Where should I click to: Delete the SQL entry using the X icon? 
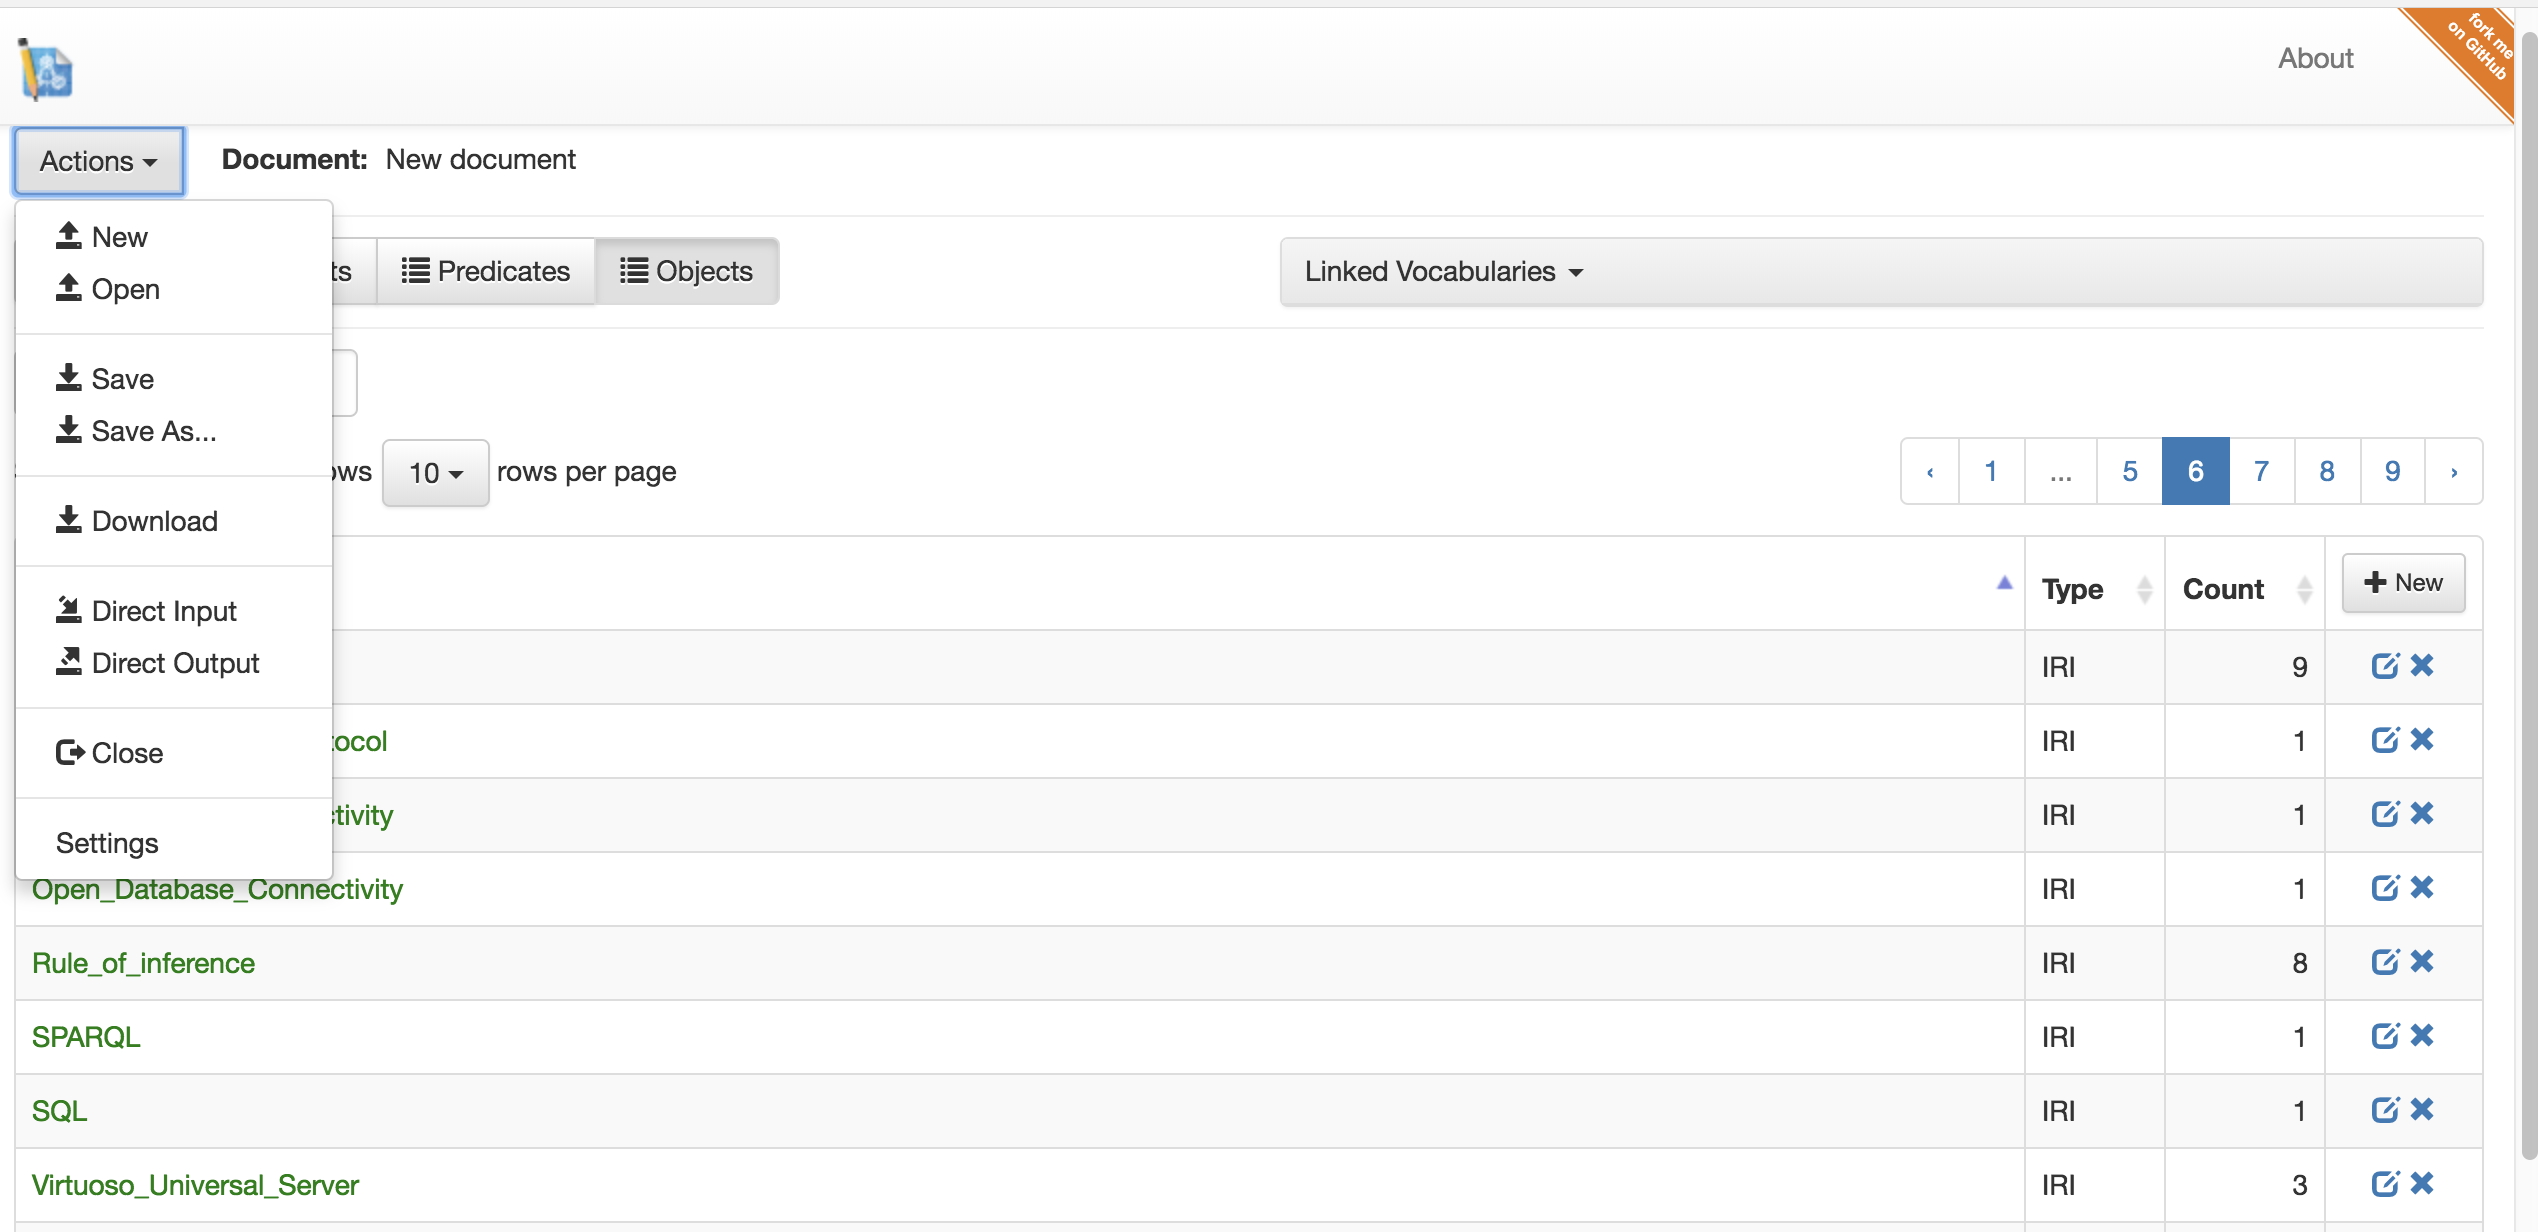pos(2423,1110)
